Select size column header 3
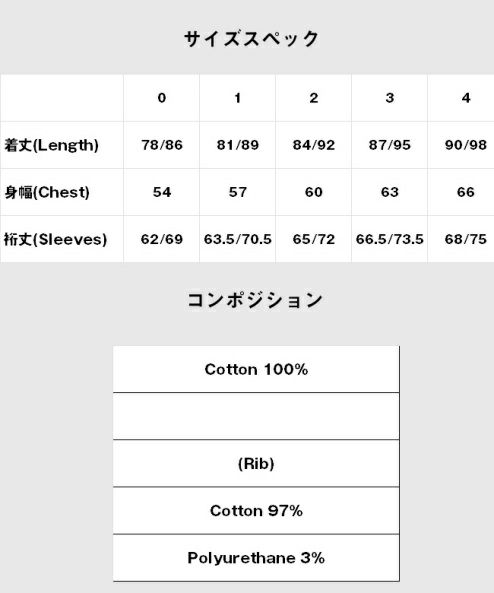Screen dimensions: 494x593 pyautogui.click(x=390, y=98)
